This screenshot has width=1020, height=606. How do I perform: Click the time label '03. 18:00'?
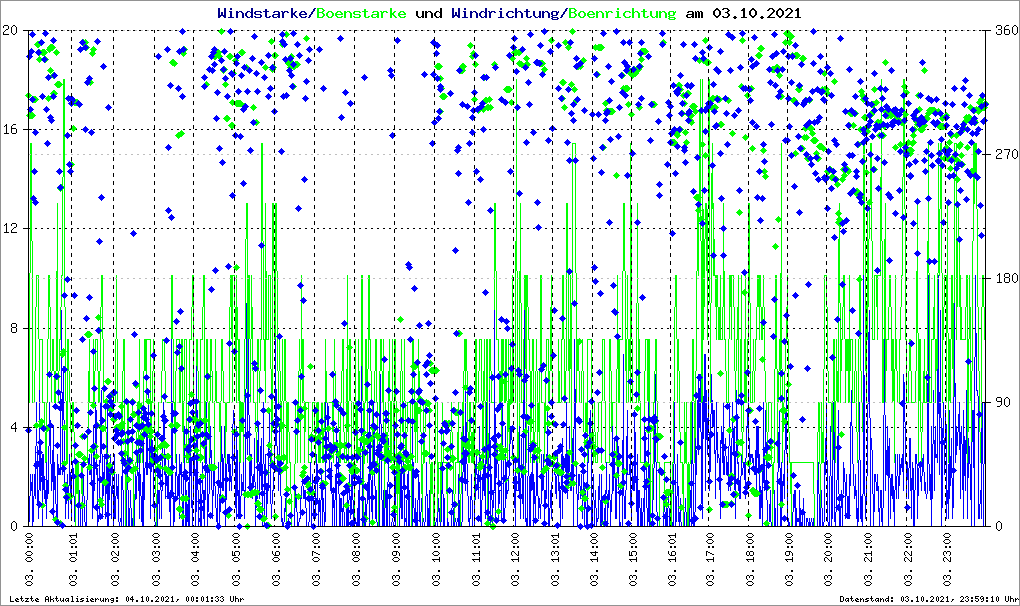[750, 560]
